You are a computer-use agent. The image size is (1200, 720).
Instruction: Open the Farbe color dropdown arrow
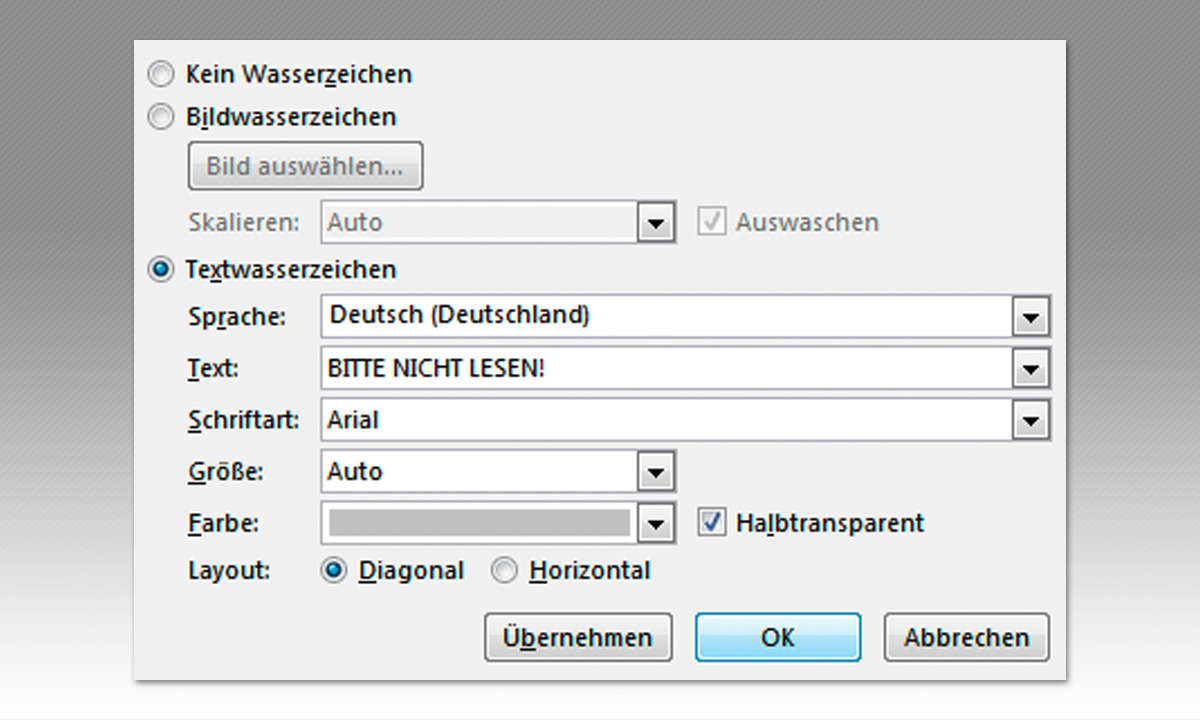tap(654, 522)
